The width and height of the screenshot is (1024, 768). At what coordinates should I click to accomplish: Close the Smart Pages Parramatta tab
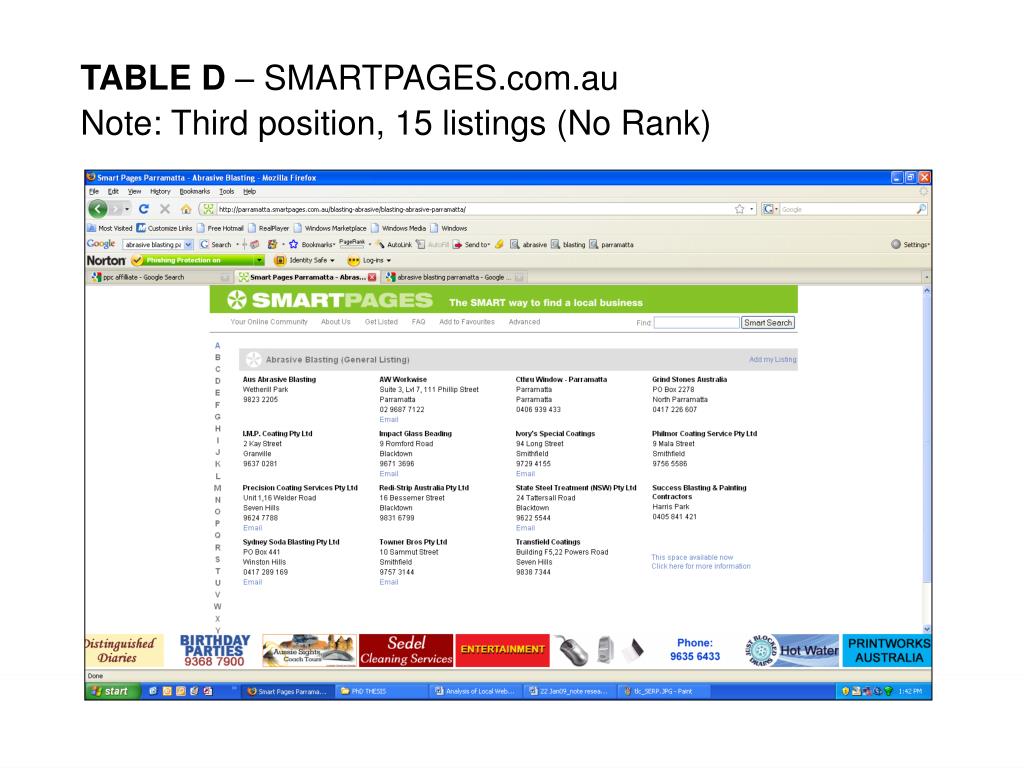pyautogui.click(x=372, y=277)
